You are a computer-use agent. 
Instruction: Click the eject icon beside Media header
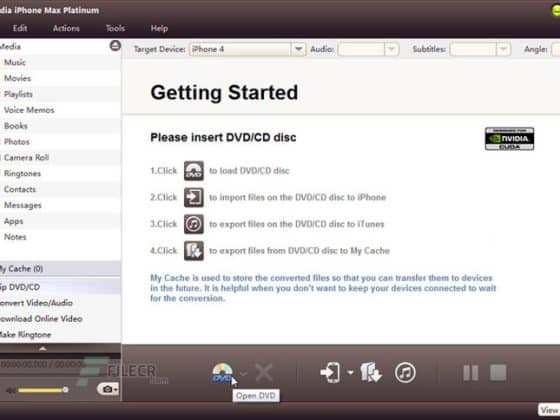[115, 46]
